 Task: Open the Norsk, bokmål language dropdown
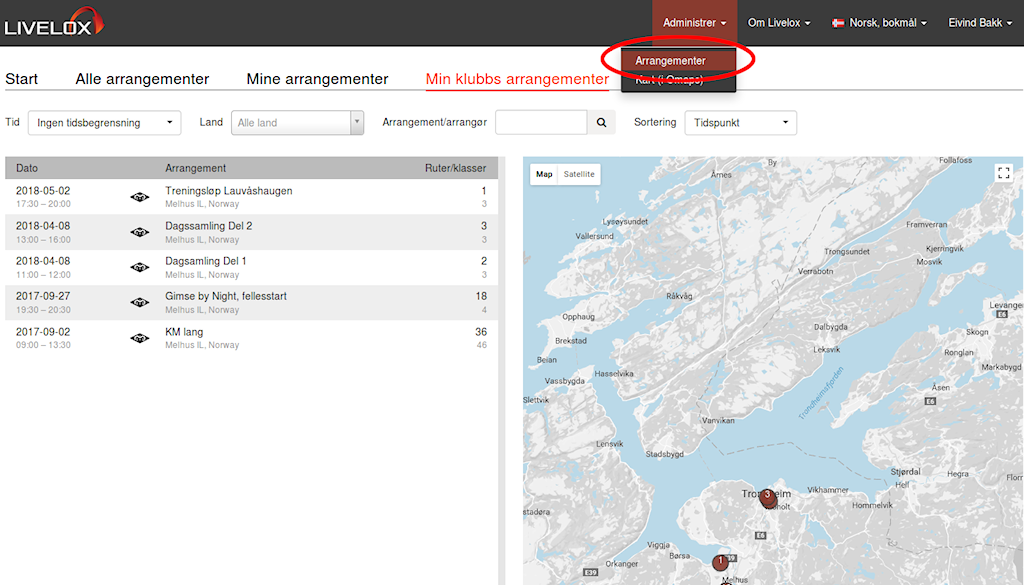(879, 23)
